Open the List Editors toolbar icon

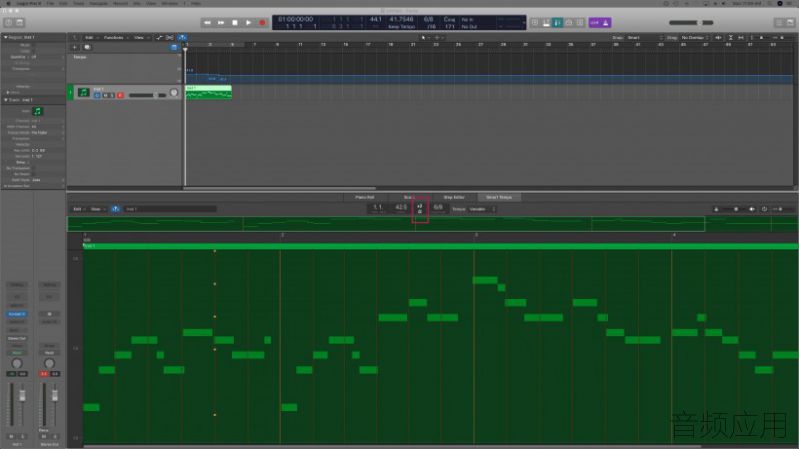[779, 23]
